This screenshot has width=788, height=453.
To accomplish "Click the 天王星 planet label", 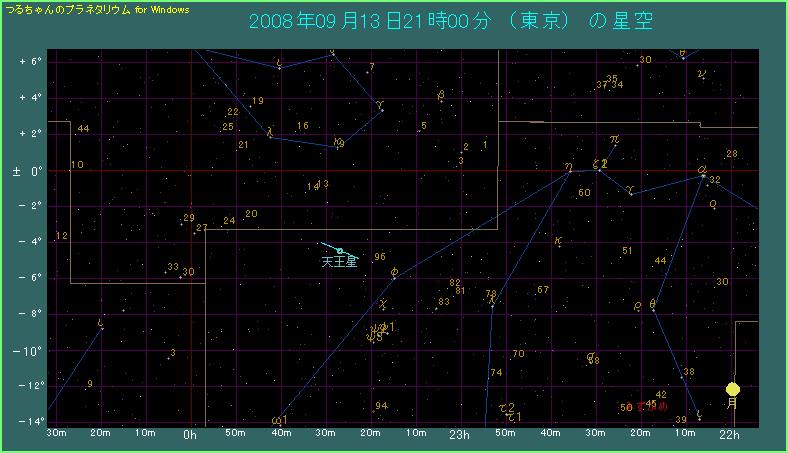I will tap(338, 263).
